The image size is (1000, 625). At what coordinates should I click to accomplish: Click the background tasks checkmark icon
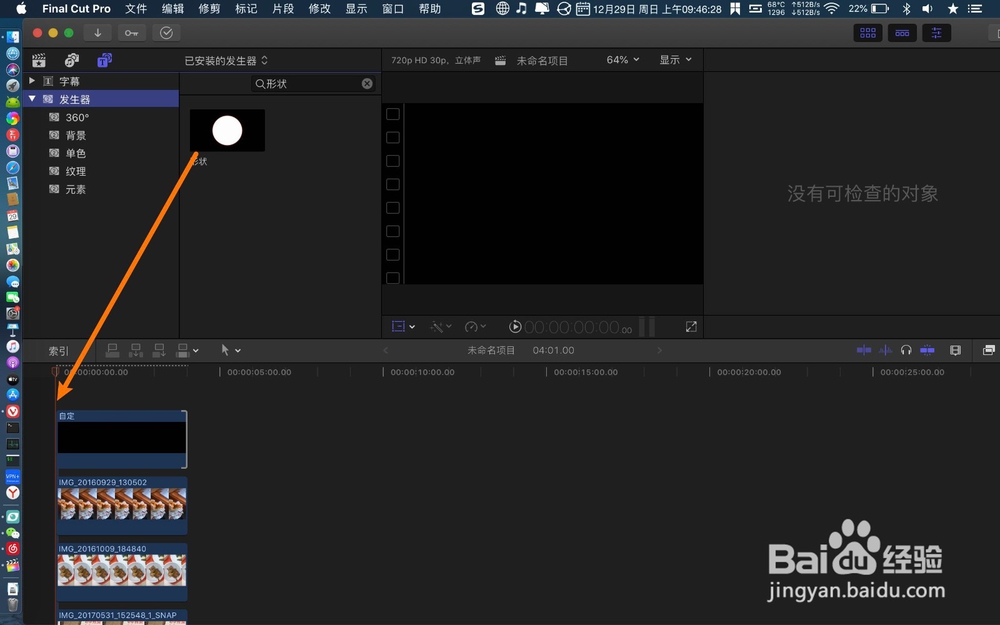166,33
